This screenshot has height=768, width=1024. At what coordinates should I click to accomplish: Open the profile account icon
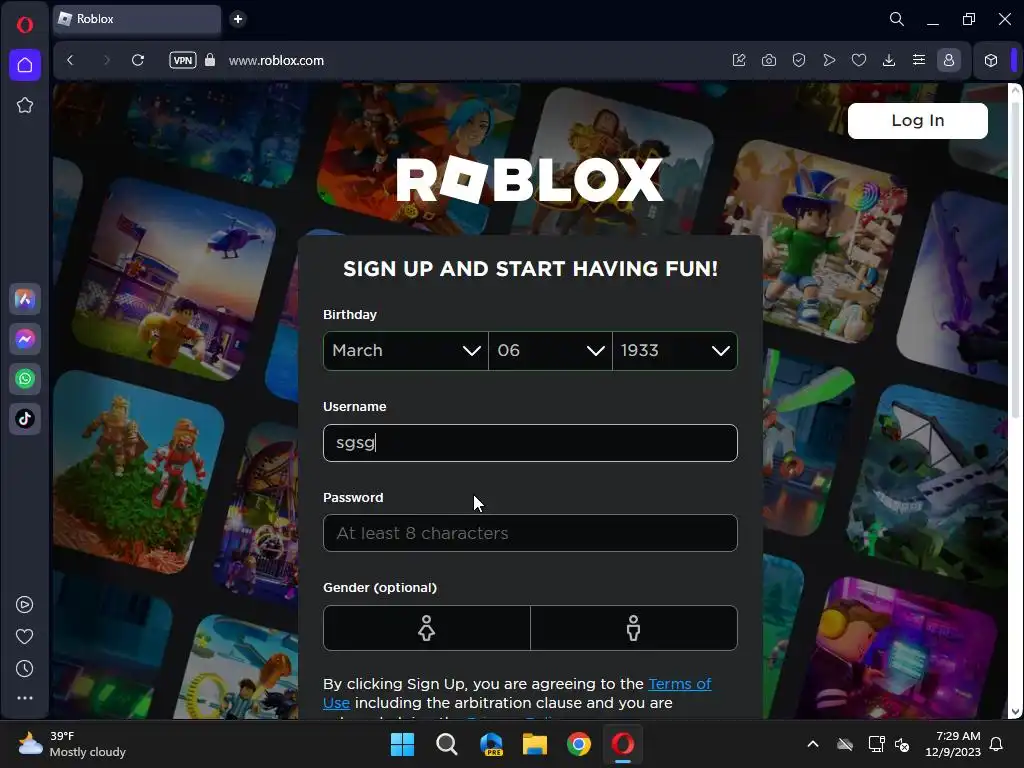pos(949,60)
